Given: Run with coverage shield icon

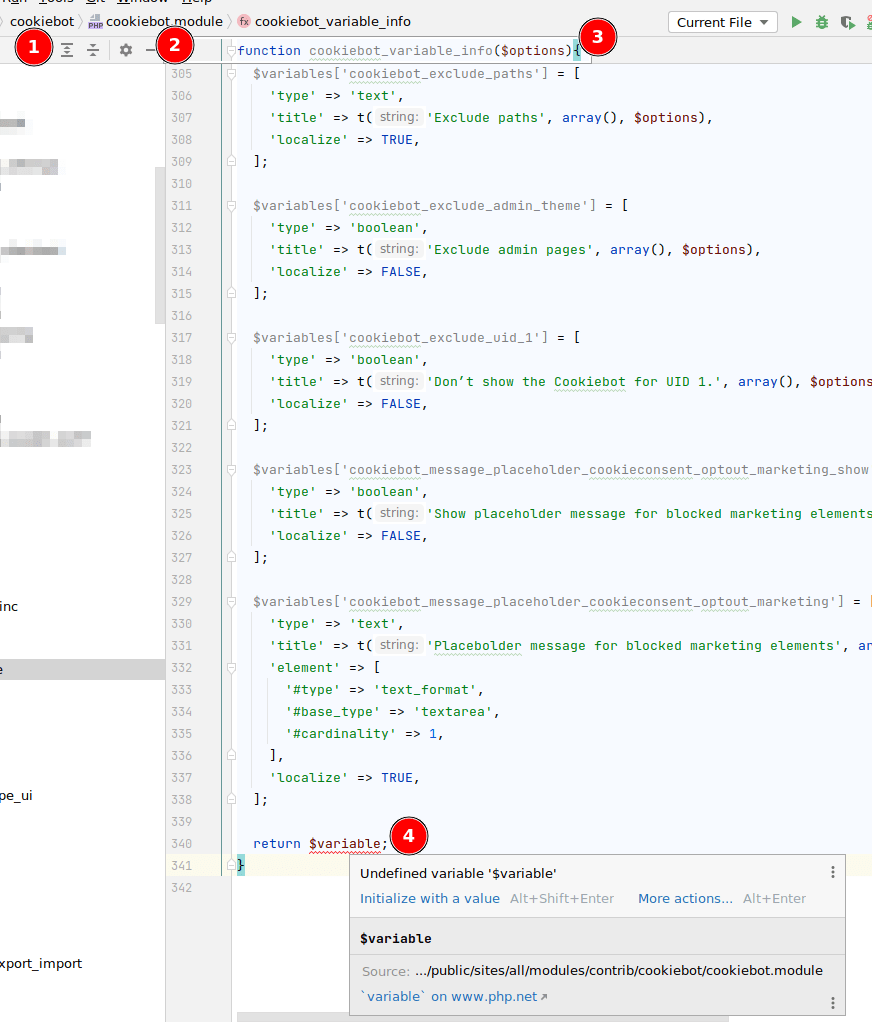Looking at the screenshot, I should tap(847, 22).
